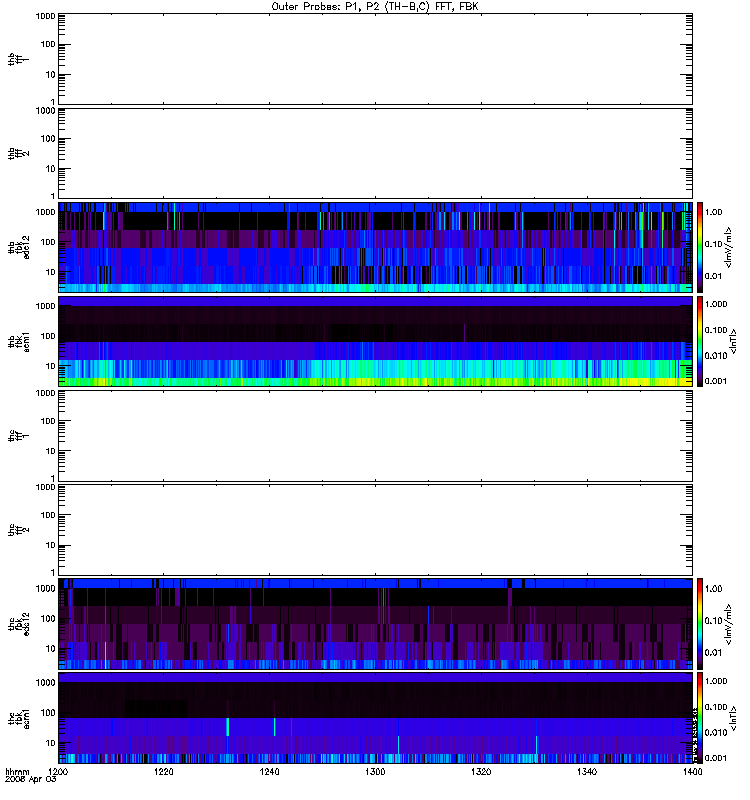This screenshot has height=800, width=750.
Task: Click the thb fbk scm1 spectrogram panel
Action: pos(376,341)
